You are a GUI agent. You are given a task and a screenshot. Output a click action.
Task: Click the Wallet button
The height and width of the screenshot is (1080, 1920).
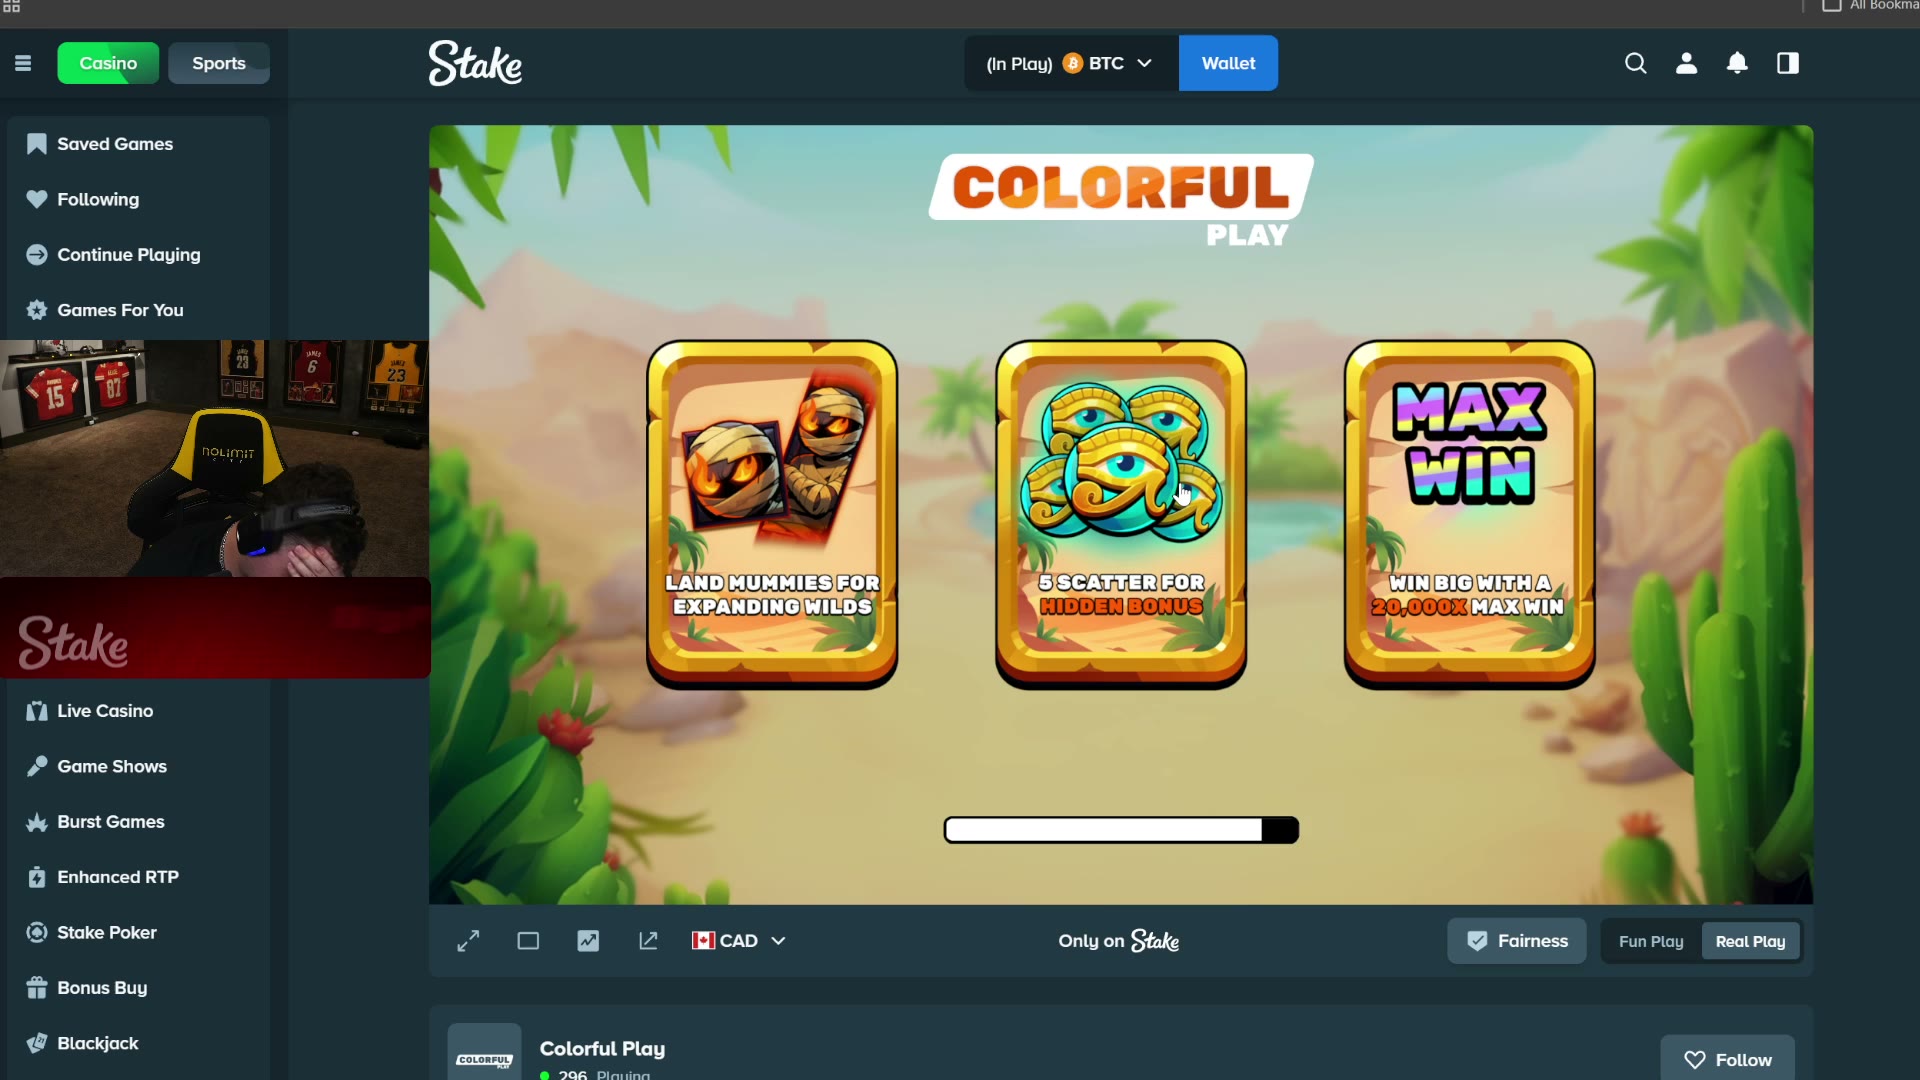tap(1228, 63)
